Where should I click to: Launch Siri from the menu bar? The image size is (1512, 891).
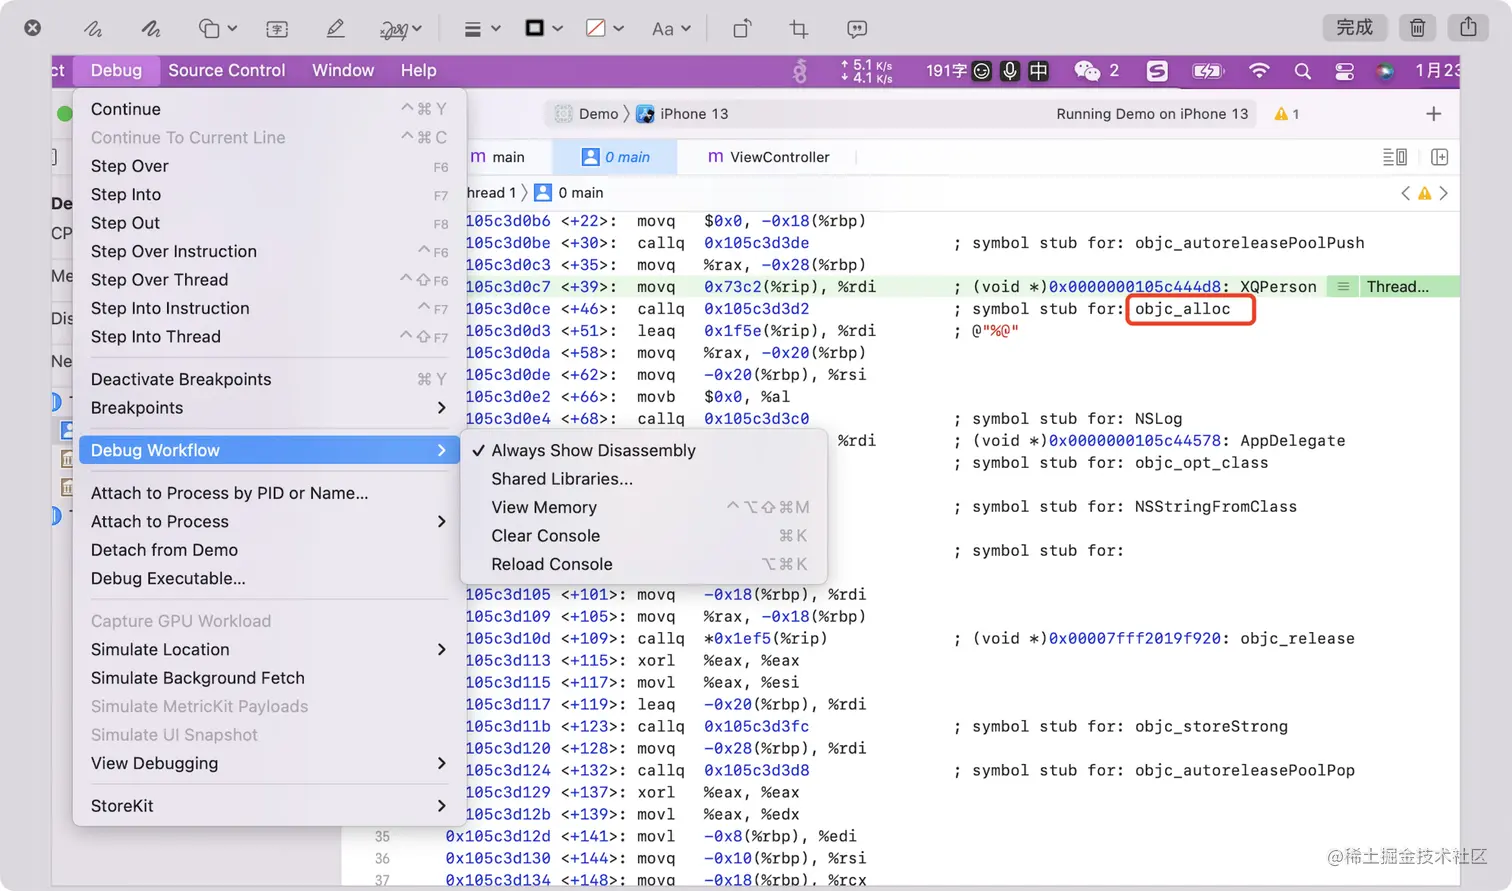pos(1385,71)
